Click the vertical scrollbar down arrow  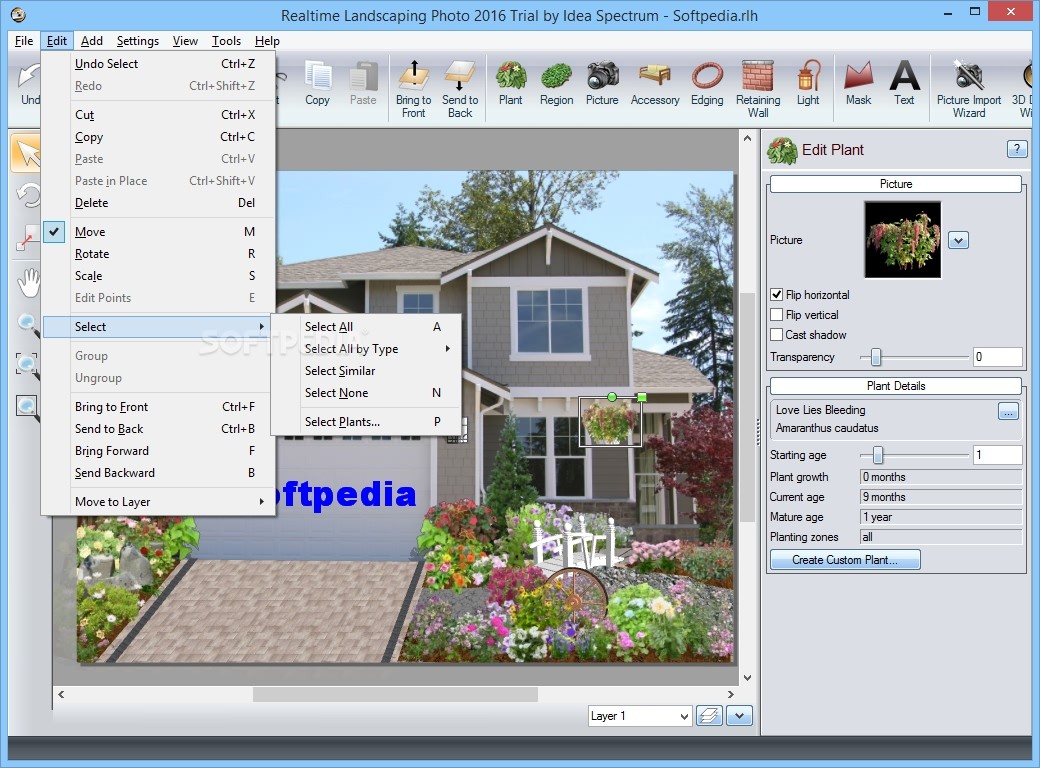pos(748,678)
